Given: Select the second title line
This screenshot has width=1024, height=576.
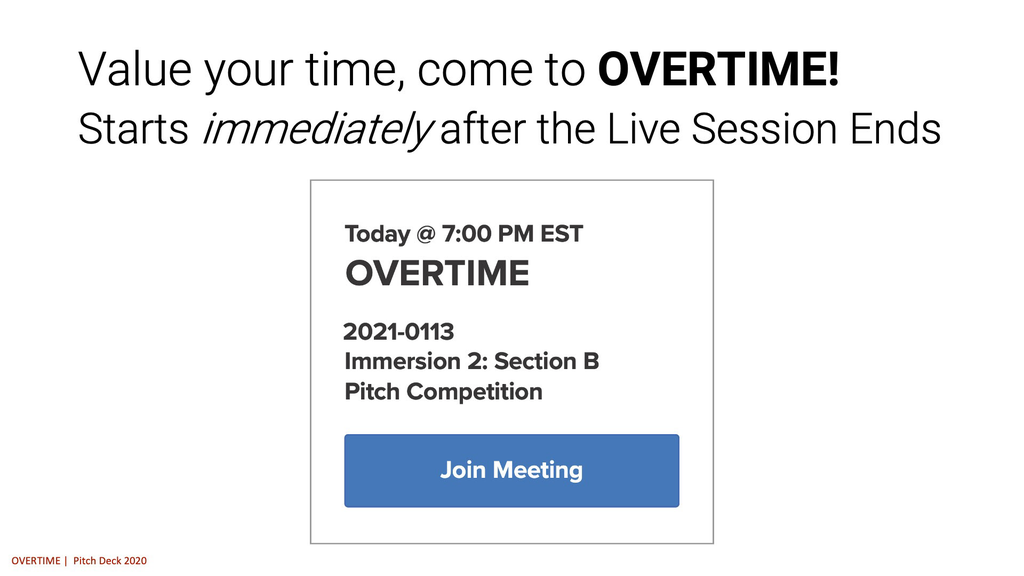Looking at the screenshot, I should 510,128.
